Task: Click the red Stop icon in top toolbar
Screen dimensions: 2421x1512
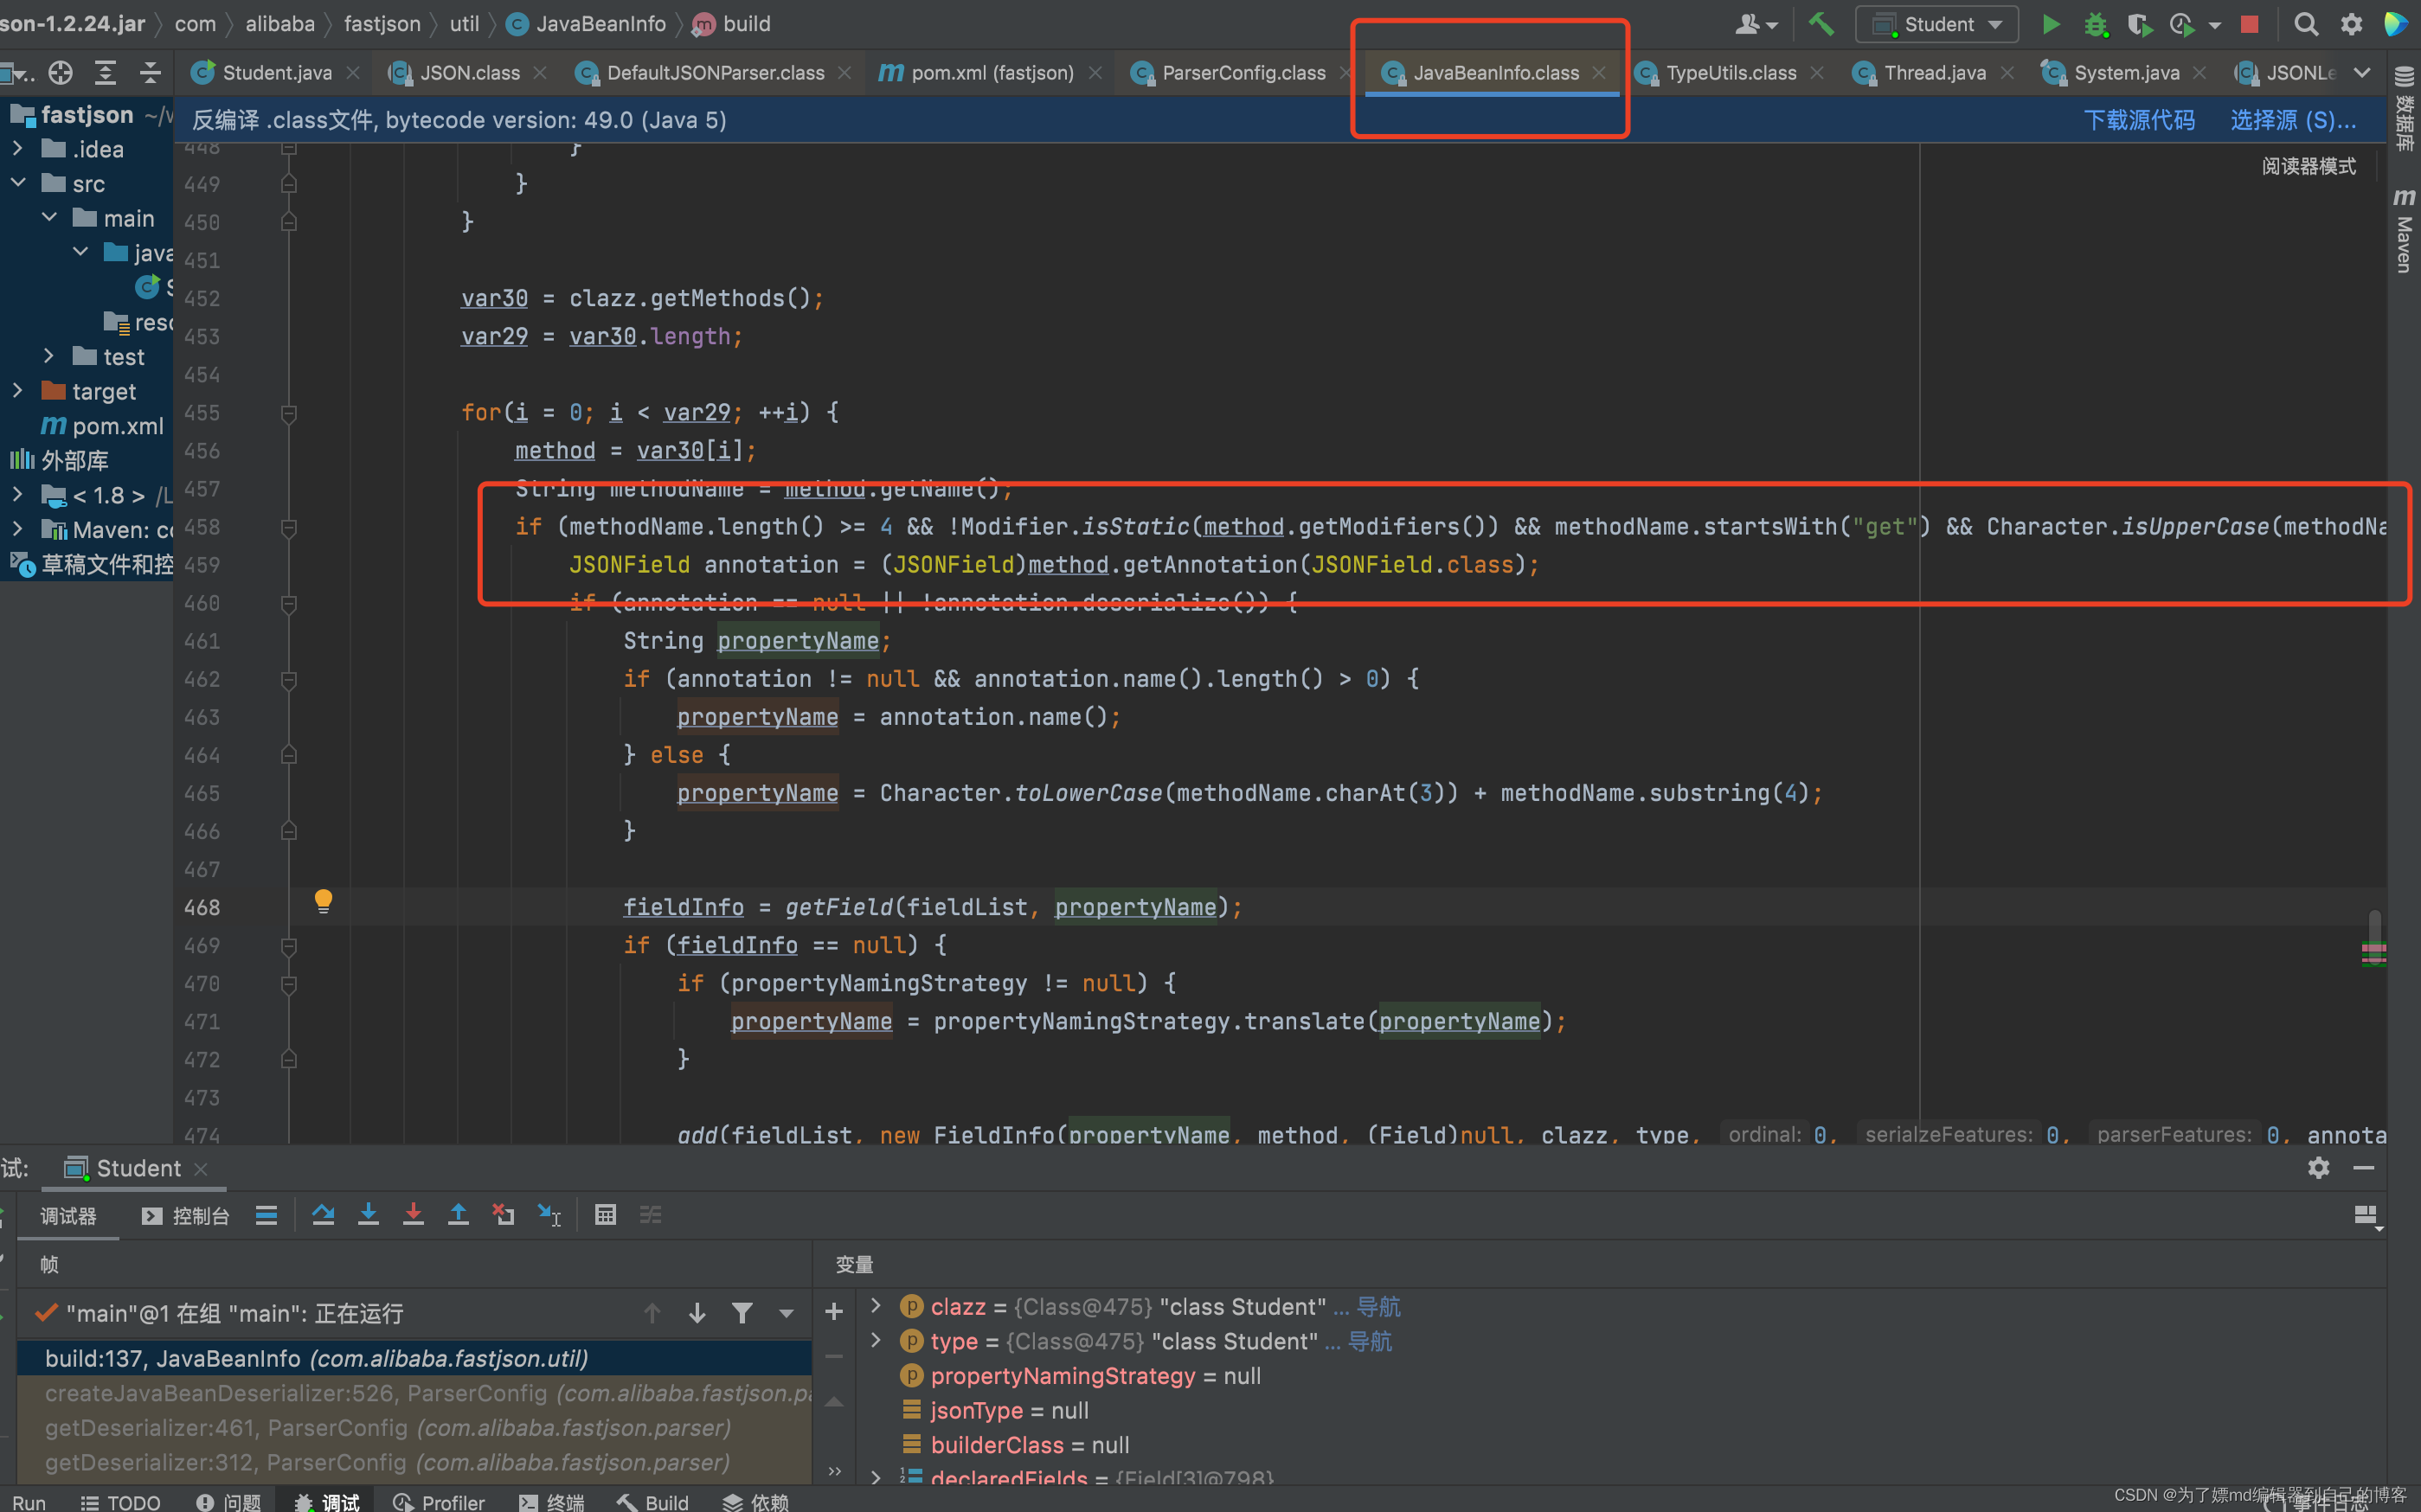Action: point(2249,24)
